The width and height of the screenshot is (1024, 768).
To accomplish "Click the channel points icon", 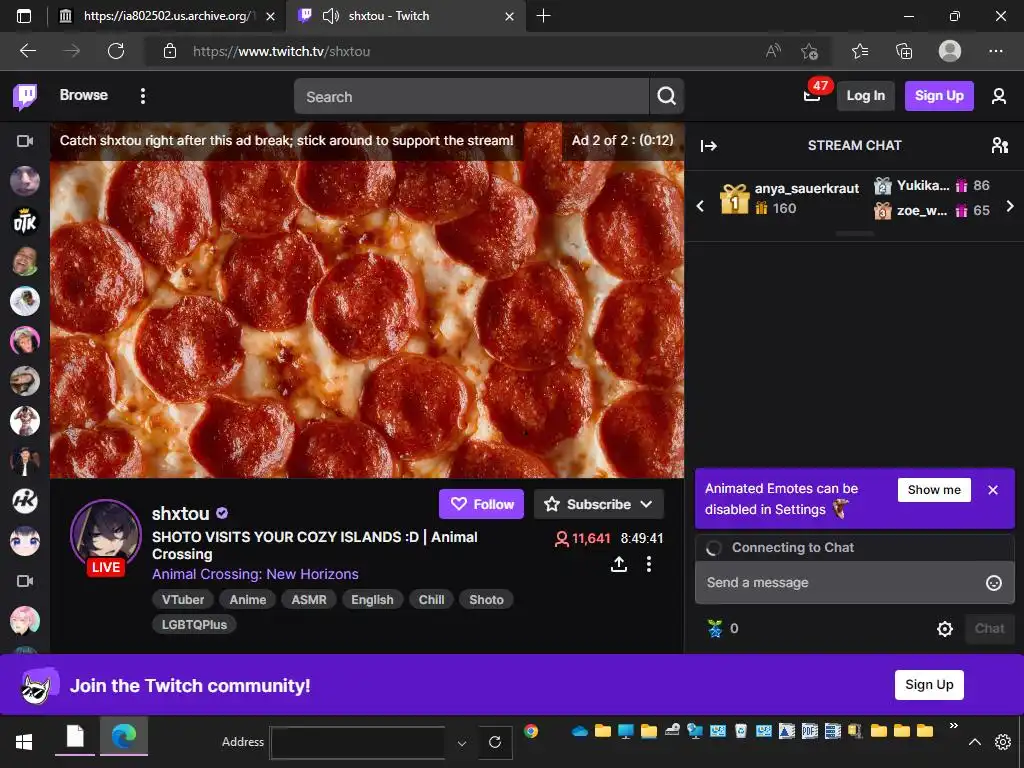I will (x=715, y=628).
